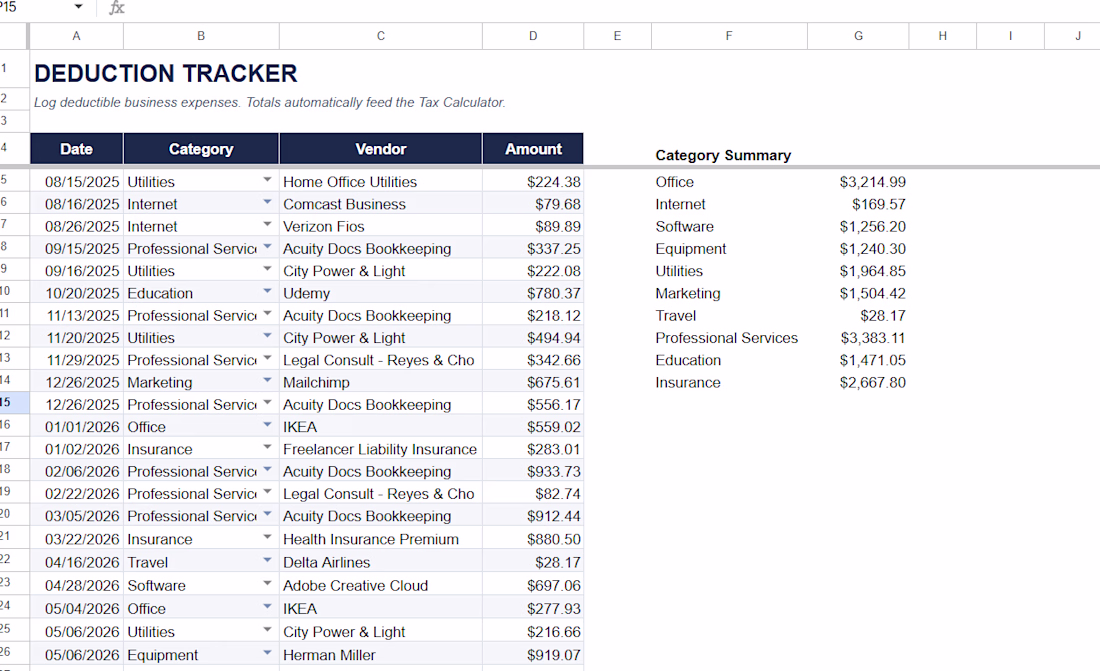
Task: Open category dropdown for Udemy row
Action: [267, 292]
